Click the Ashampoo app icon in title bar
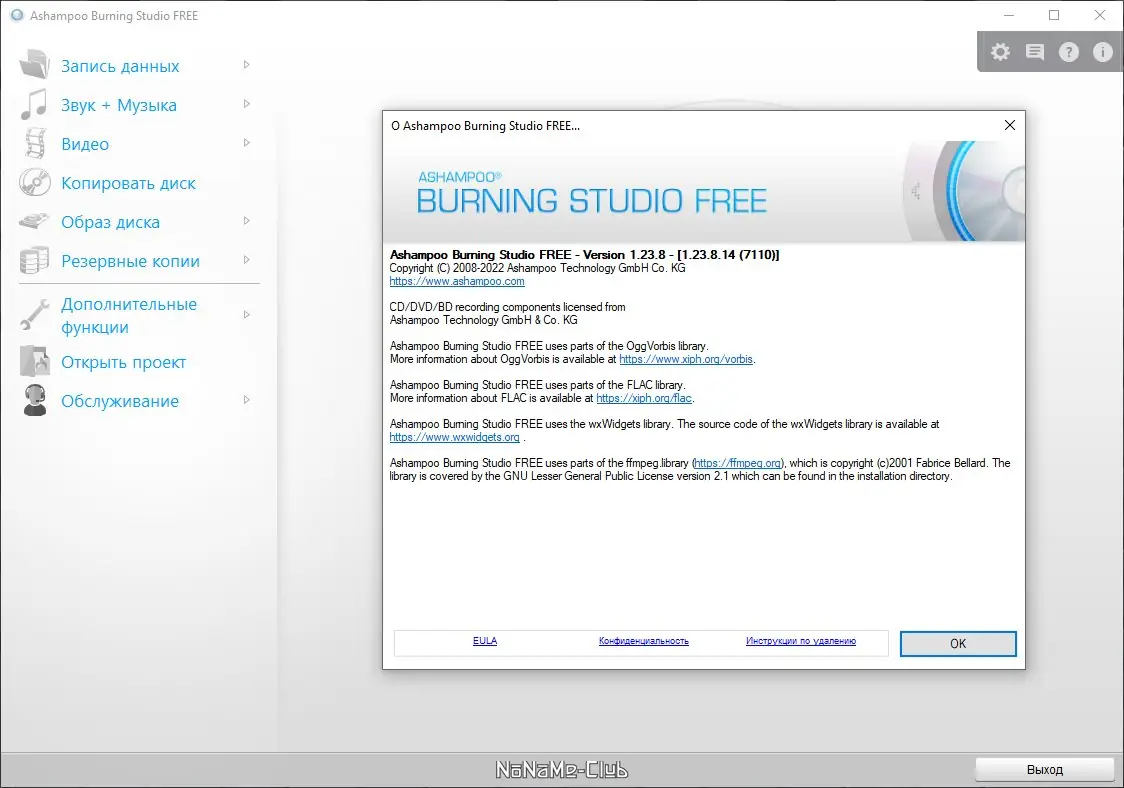1124x788 pixels. pyautogui.click(x=16, y=15)
